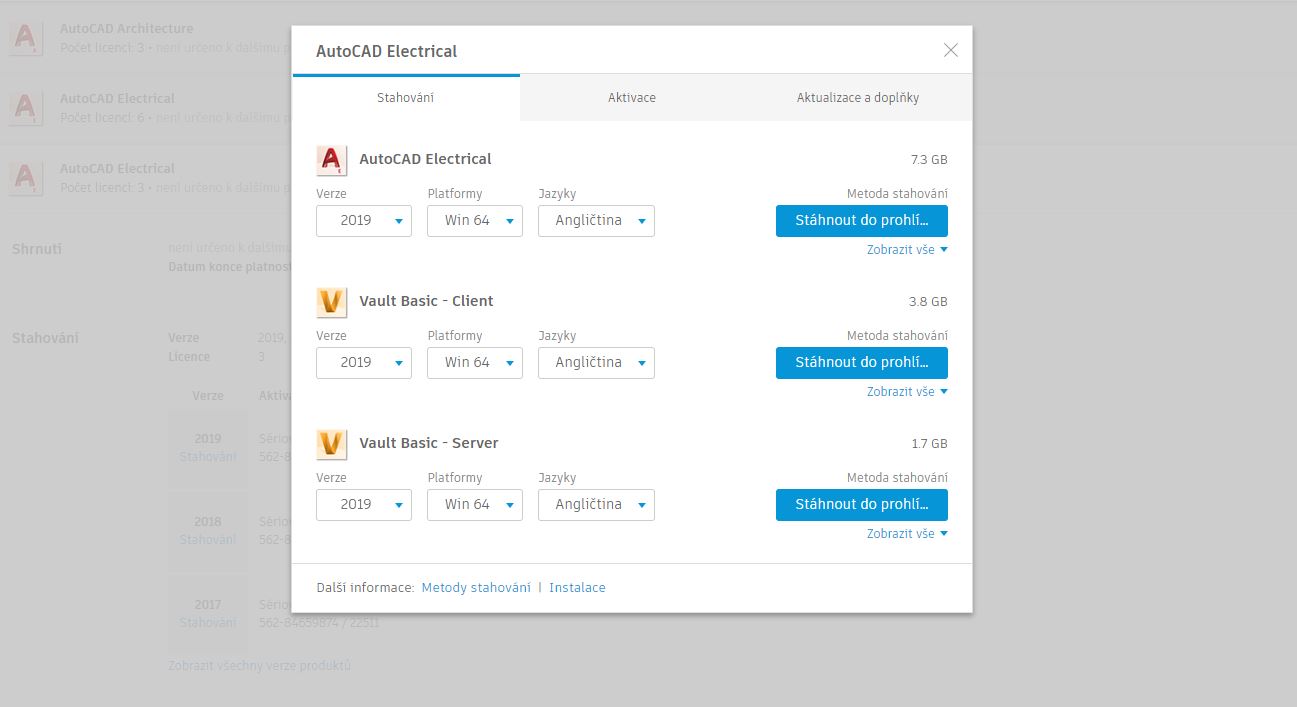
Task: Switch to the Stahování tab
Action: click(x=406, y=98)
